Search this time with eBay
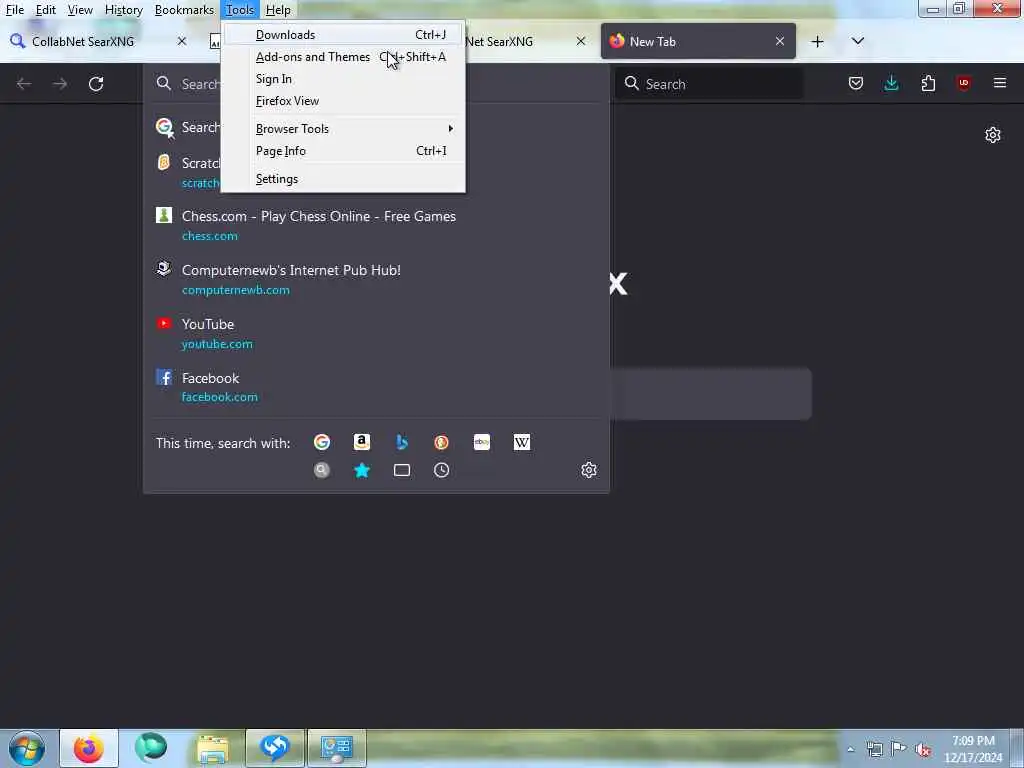Screen dimensions: 1024x768 point(482,443)
